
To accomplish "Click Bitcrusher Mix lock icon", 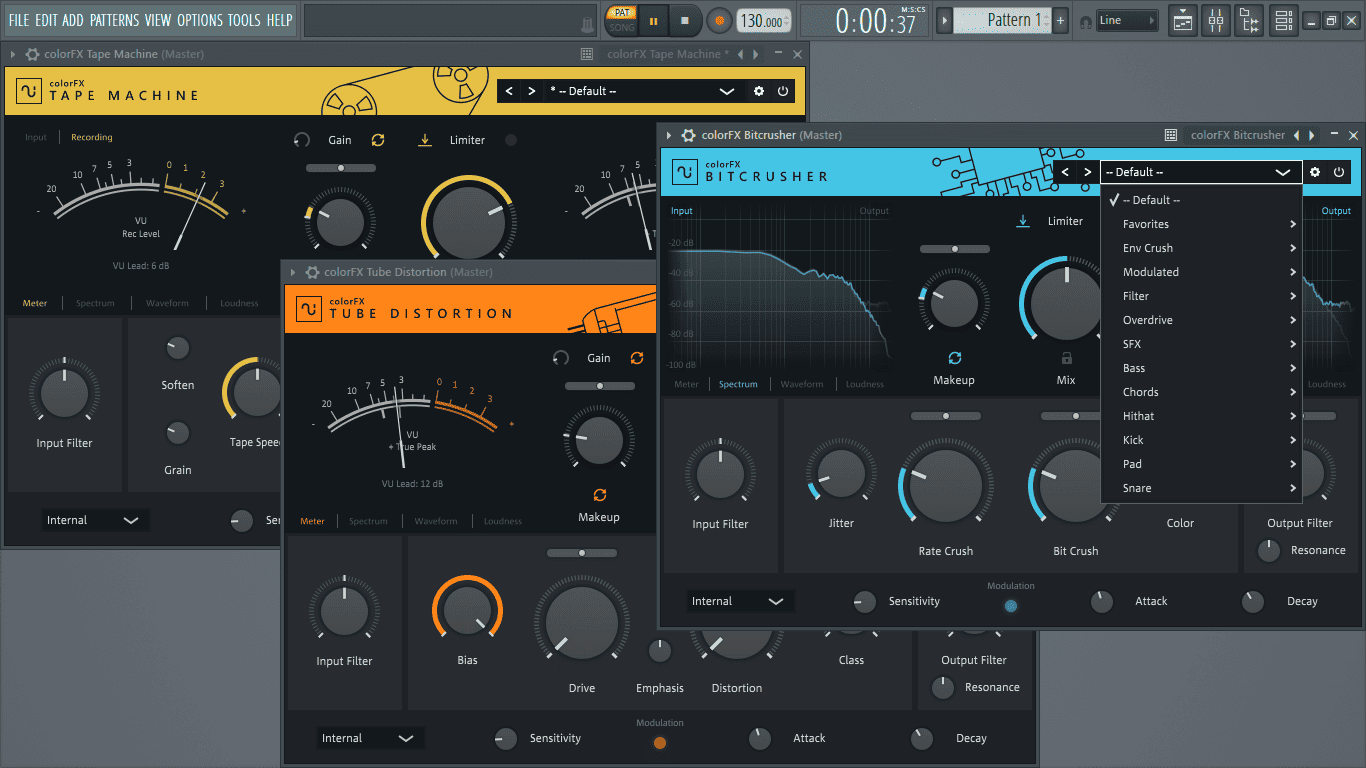I will (x=1066, y=358).
